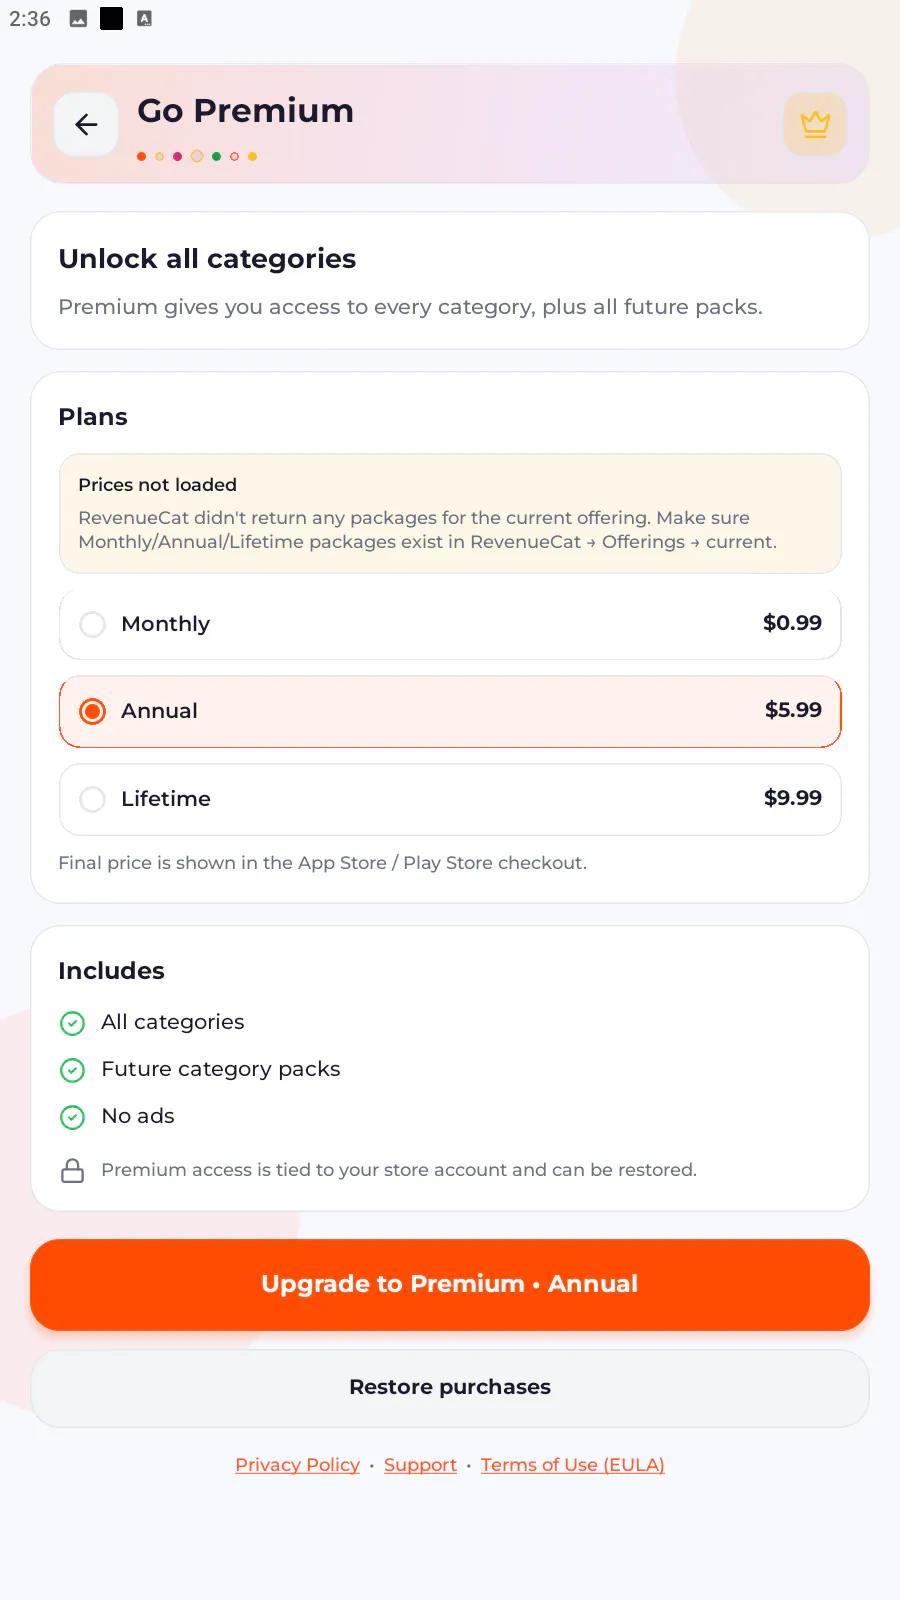This screenshot has height=1600, width=900.
Task: Tap the Restore purchases button
Action: click(x=450, y=1388)
